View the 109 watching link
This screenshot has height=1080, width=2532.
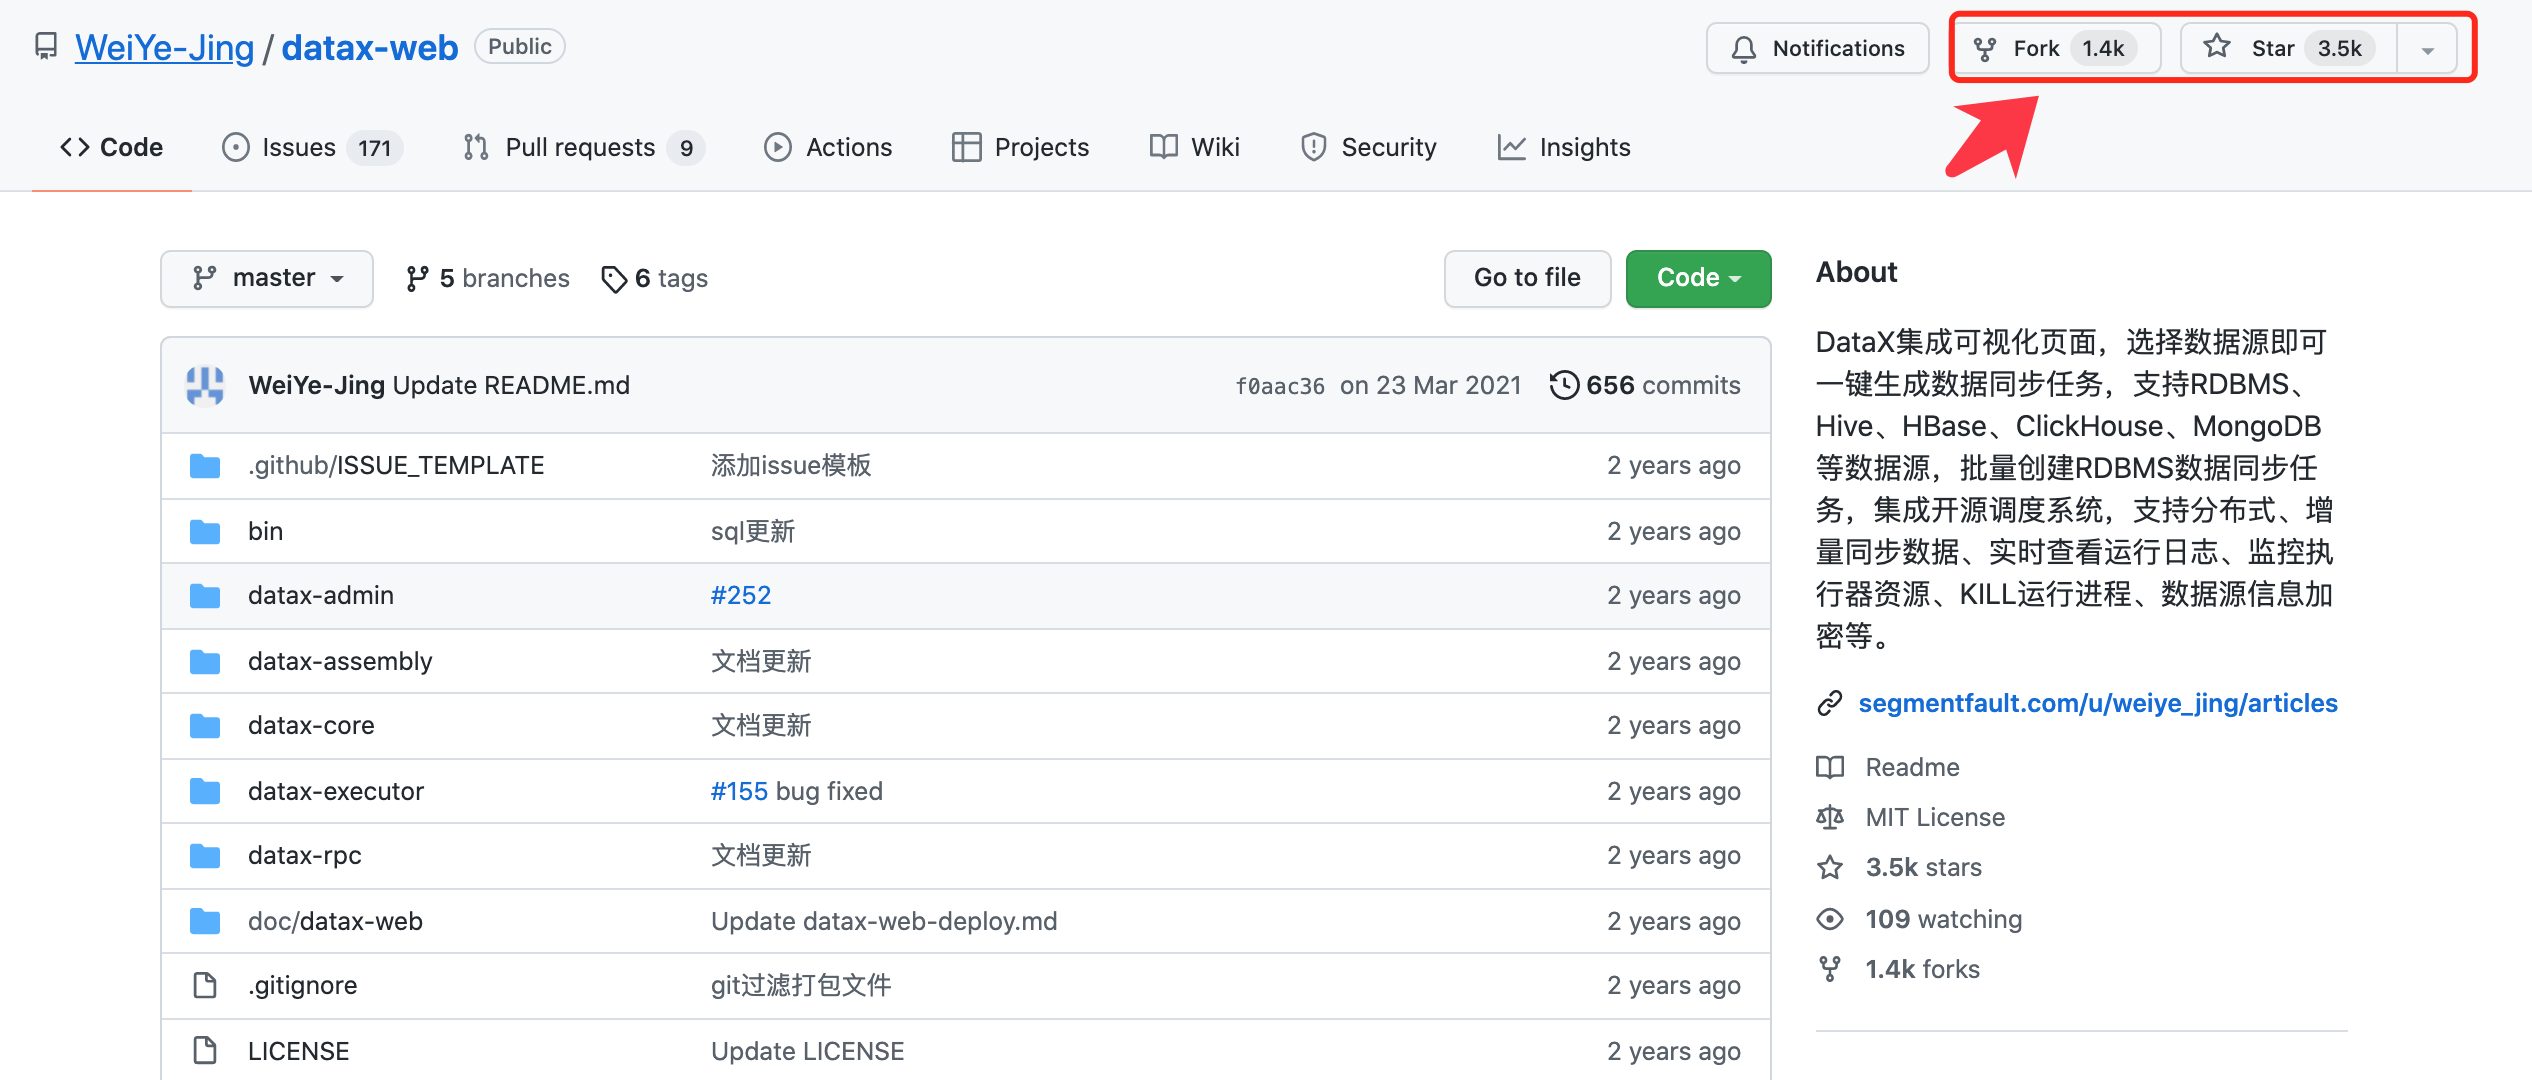(1943, 919)
